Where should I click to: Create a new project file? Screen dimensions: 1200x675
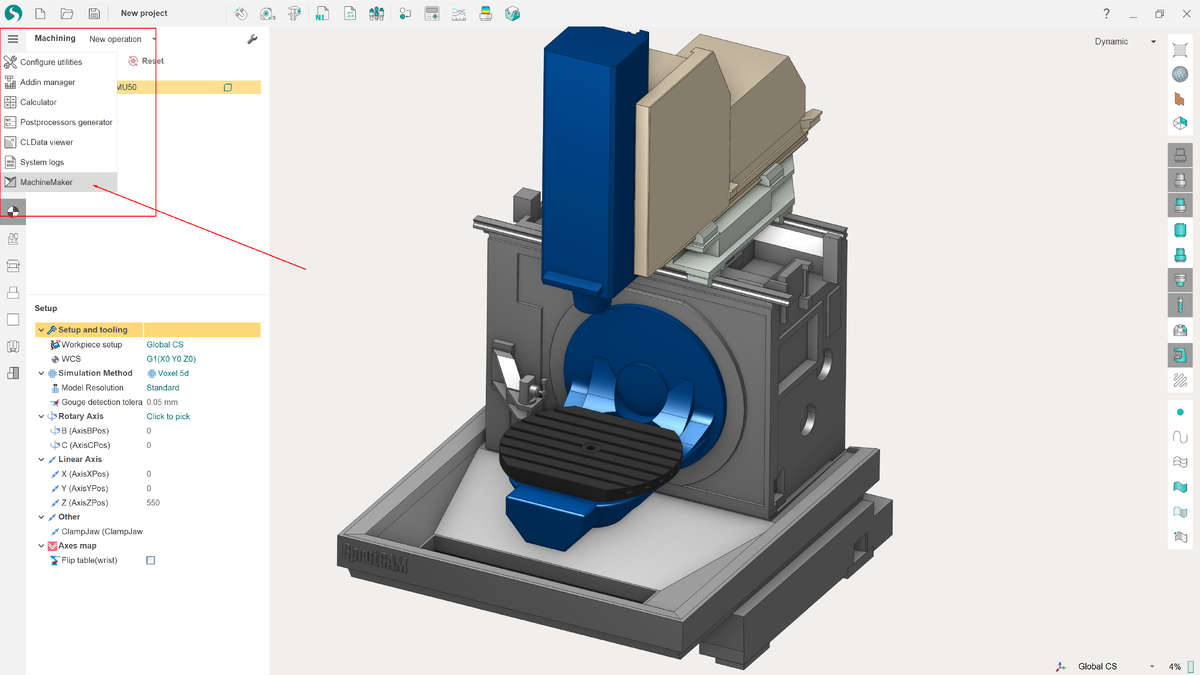click(40, 14)
